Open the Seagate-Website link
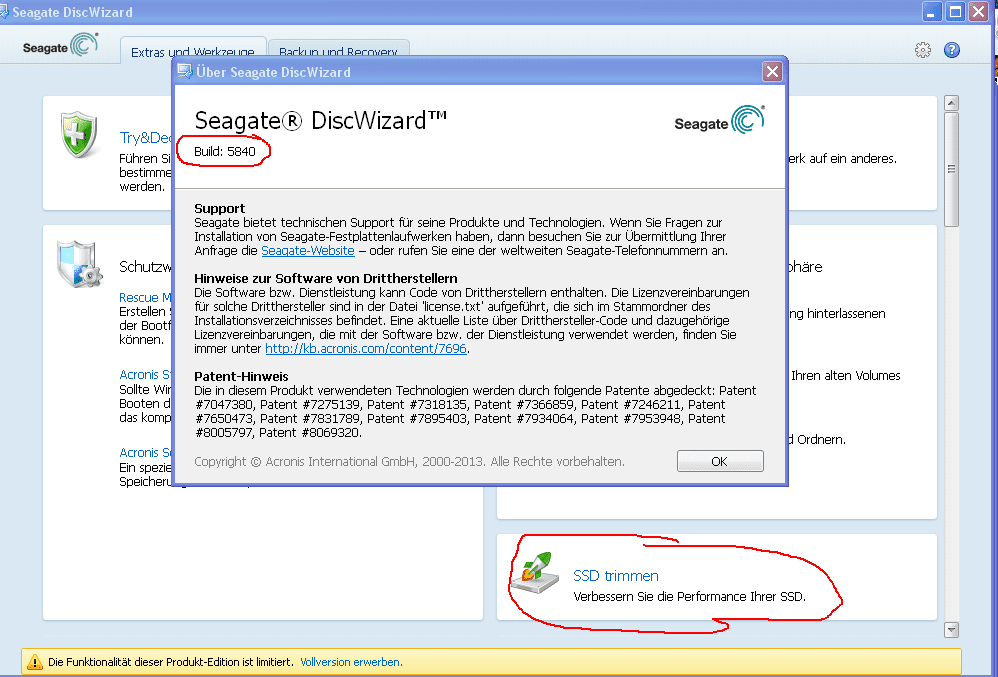Viewport: 998px width, 677px height. pyautogui.click(x=308, y=251)
